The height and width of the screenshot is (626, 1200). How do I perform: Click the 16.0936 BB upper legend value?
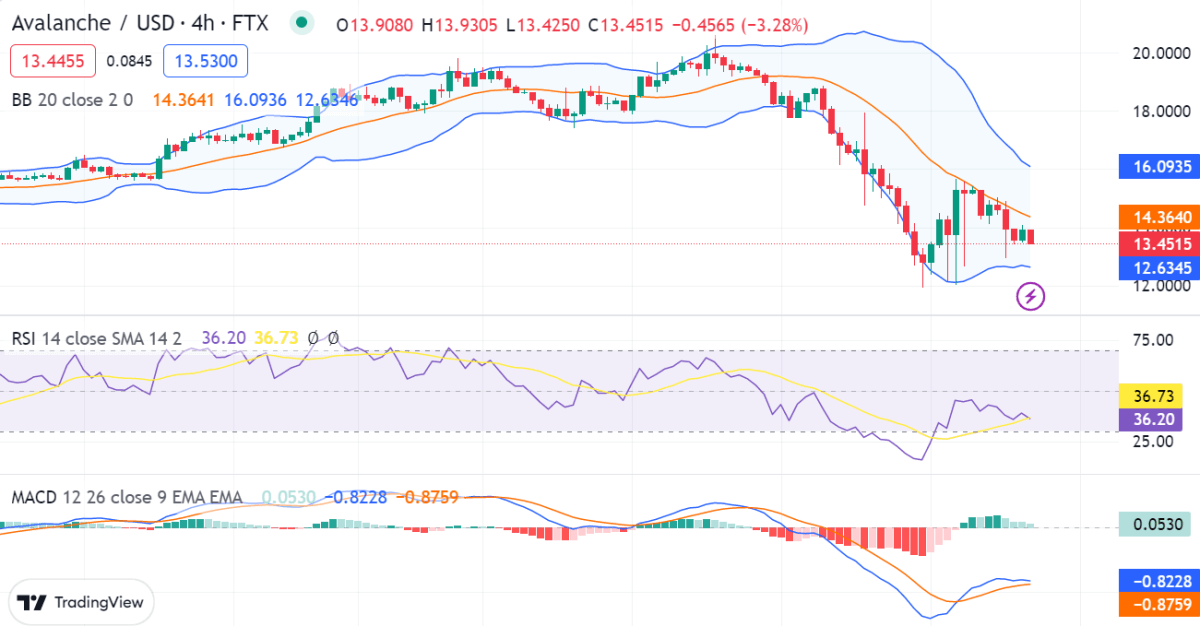pyautogui.click(x=255, y=100)
